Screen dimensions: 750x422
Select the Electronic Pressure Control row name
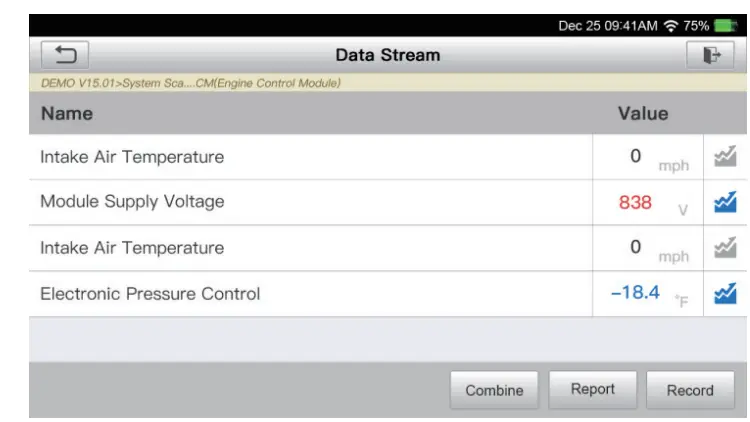point(150,294)
